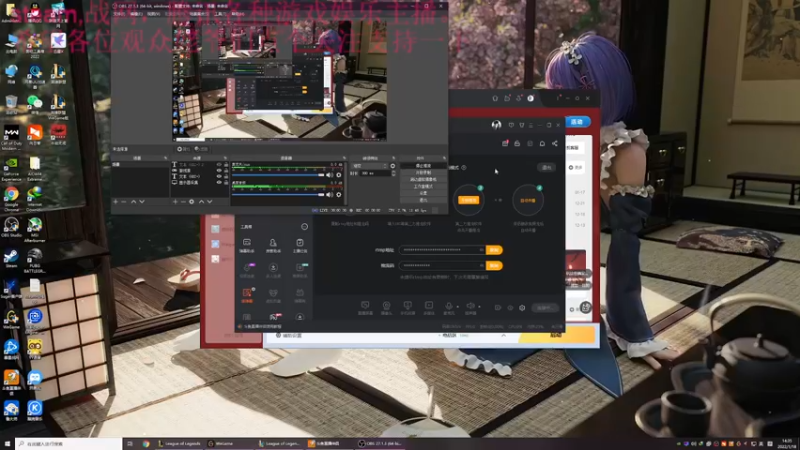800x450 pixels.
Task: Add a new scene with plus icon in OBS scenes dock
Action: pyautogui.click(x=115, y=202)
